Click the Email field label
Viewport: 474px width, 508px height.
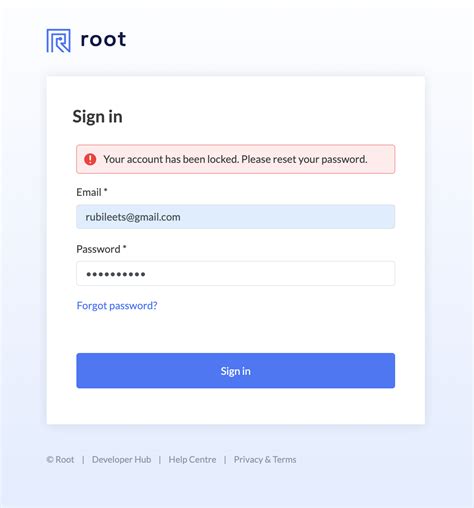89,192
